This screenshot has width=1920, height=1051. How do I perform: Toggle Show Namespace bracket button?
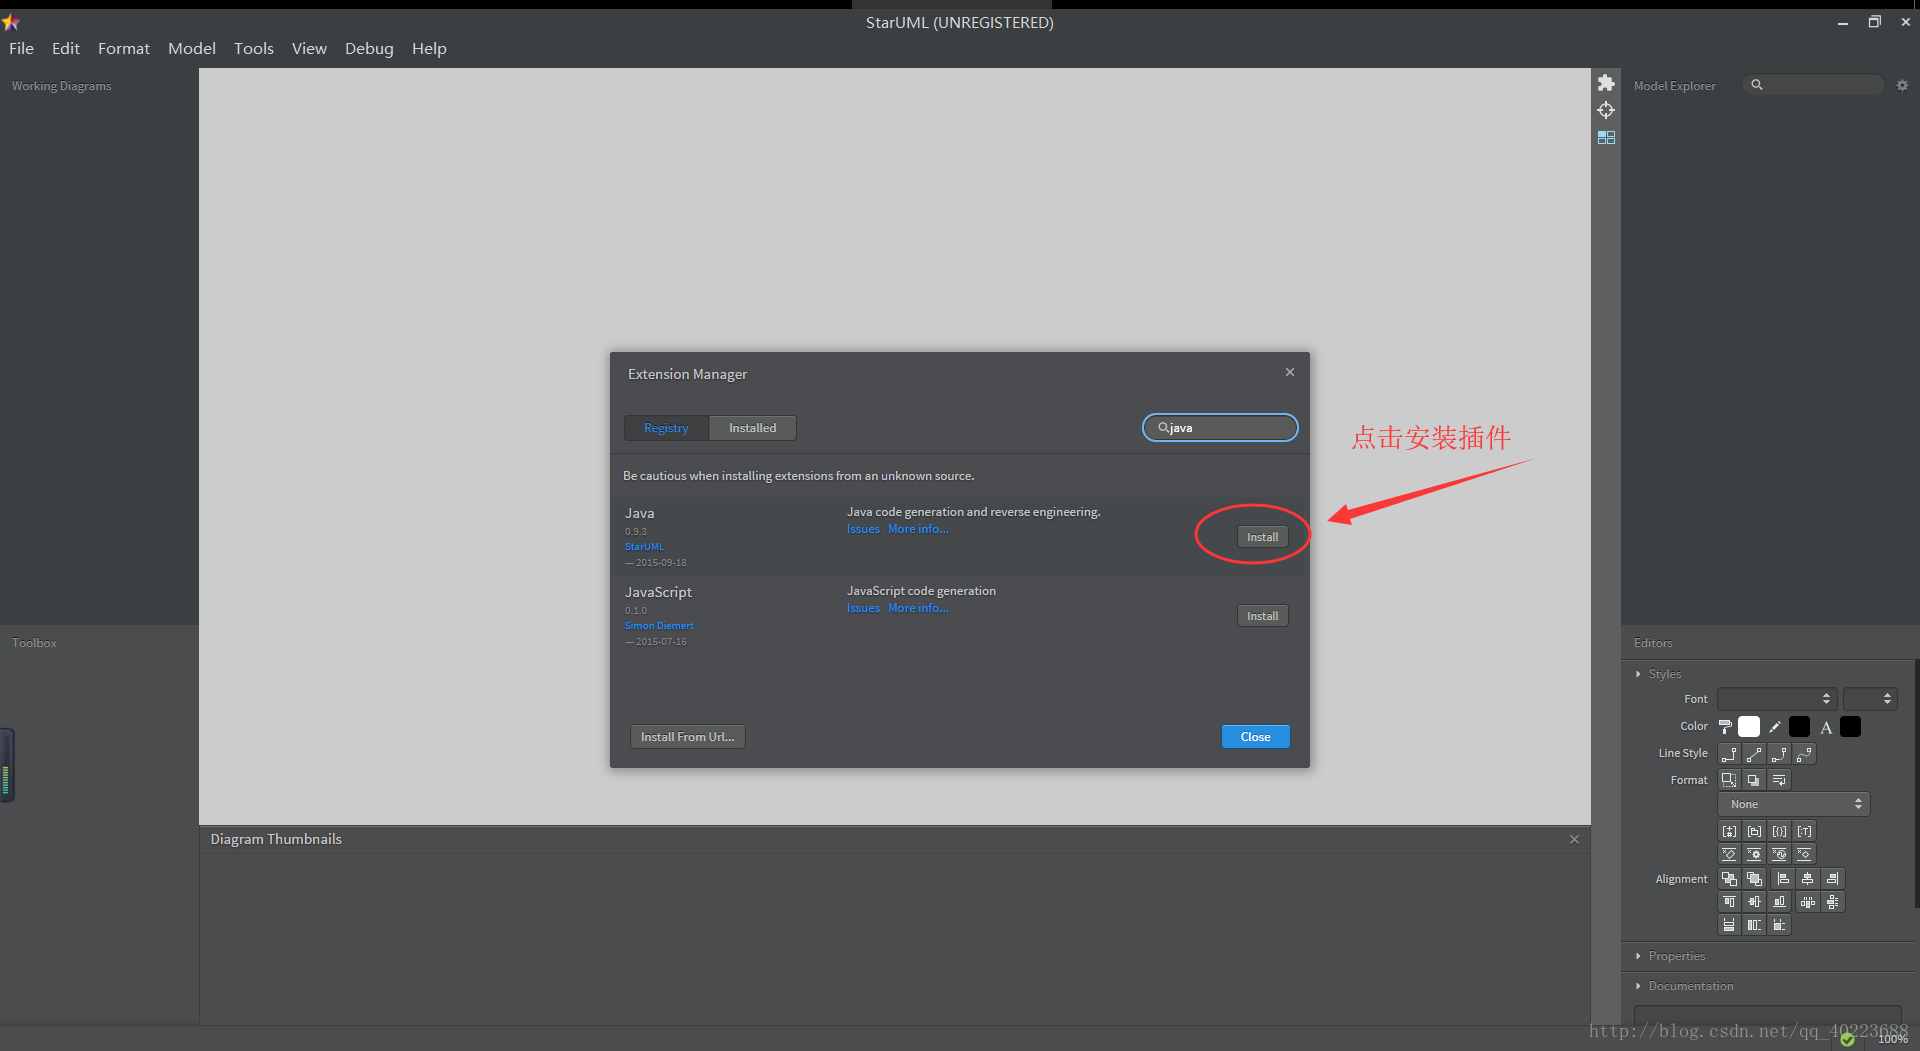pyautogui.click(x=1754, y=831)
